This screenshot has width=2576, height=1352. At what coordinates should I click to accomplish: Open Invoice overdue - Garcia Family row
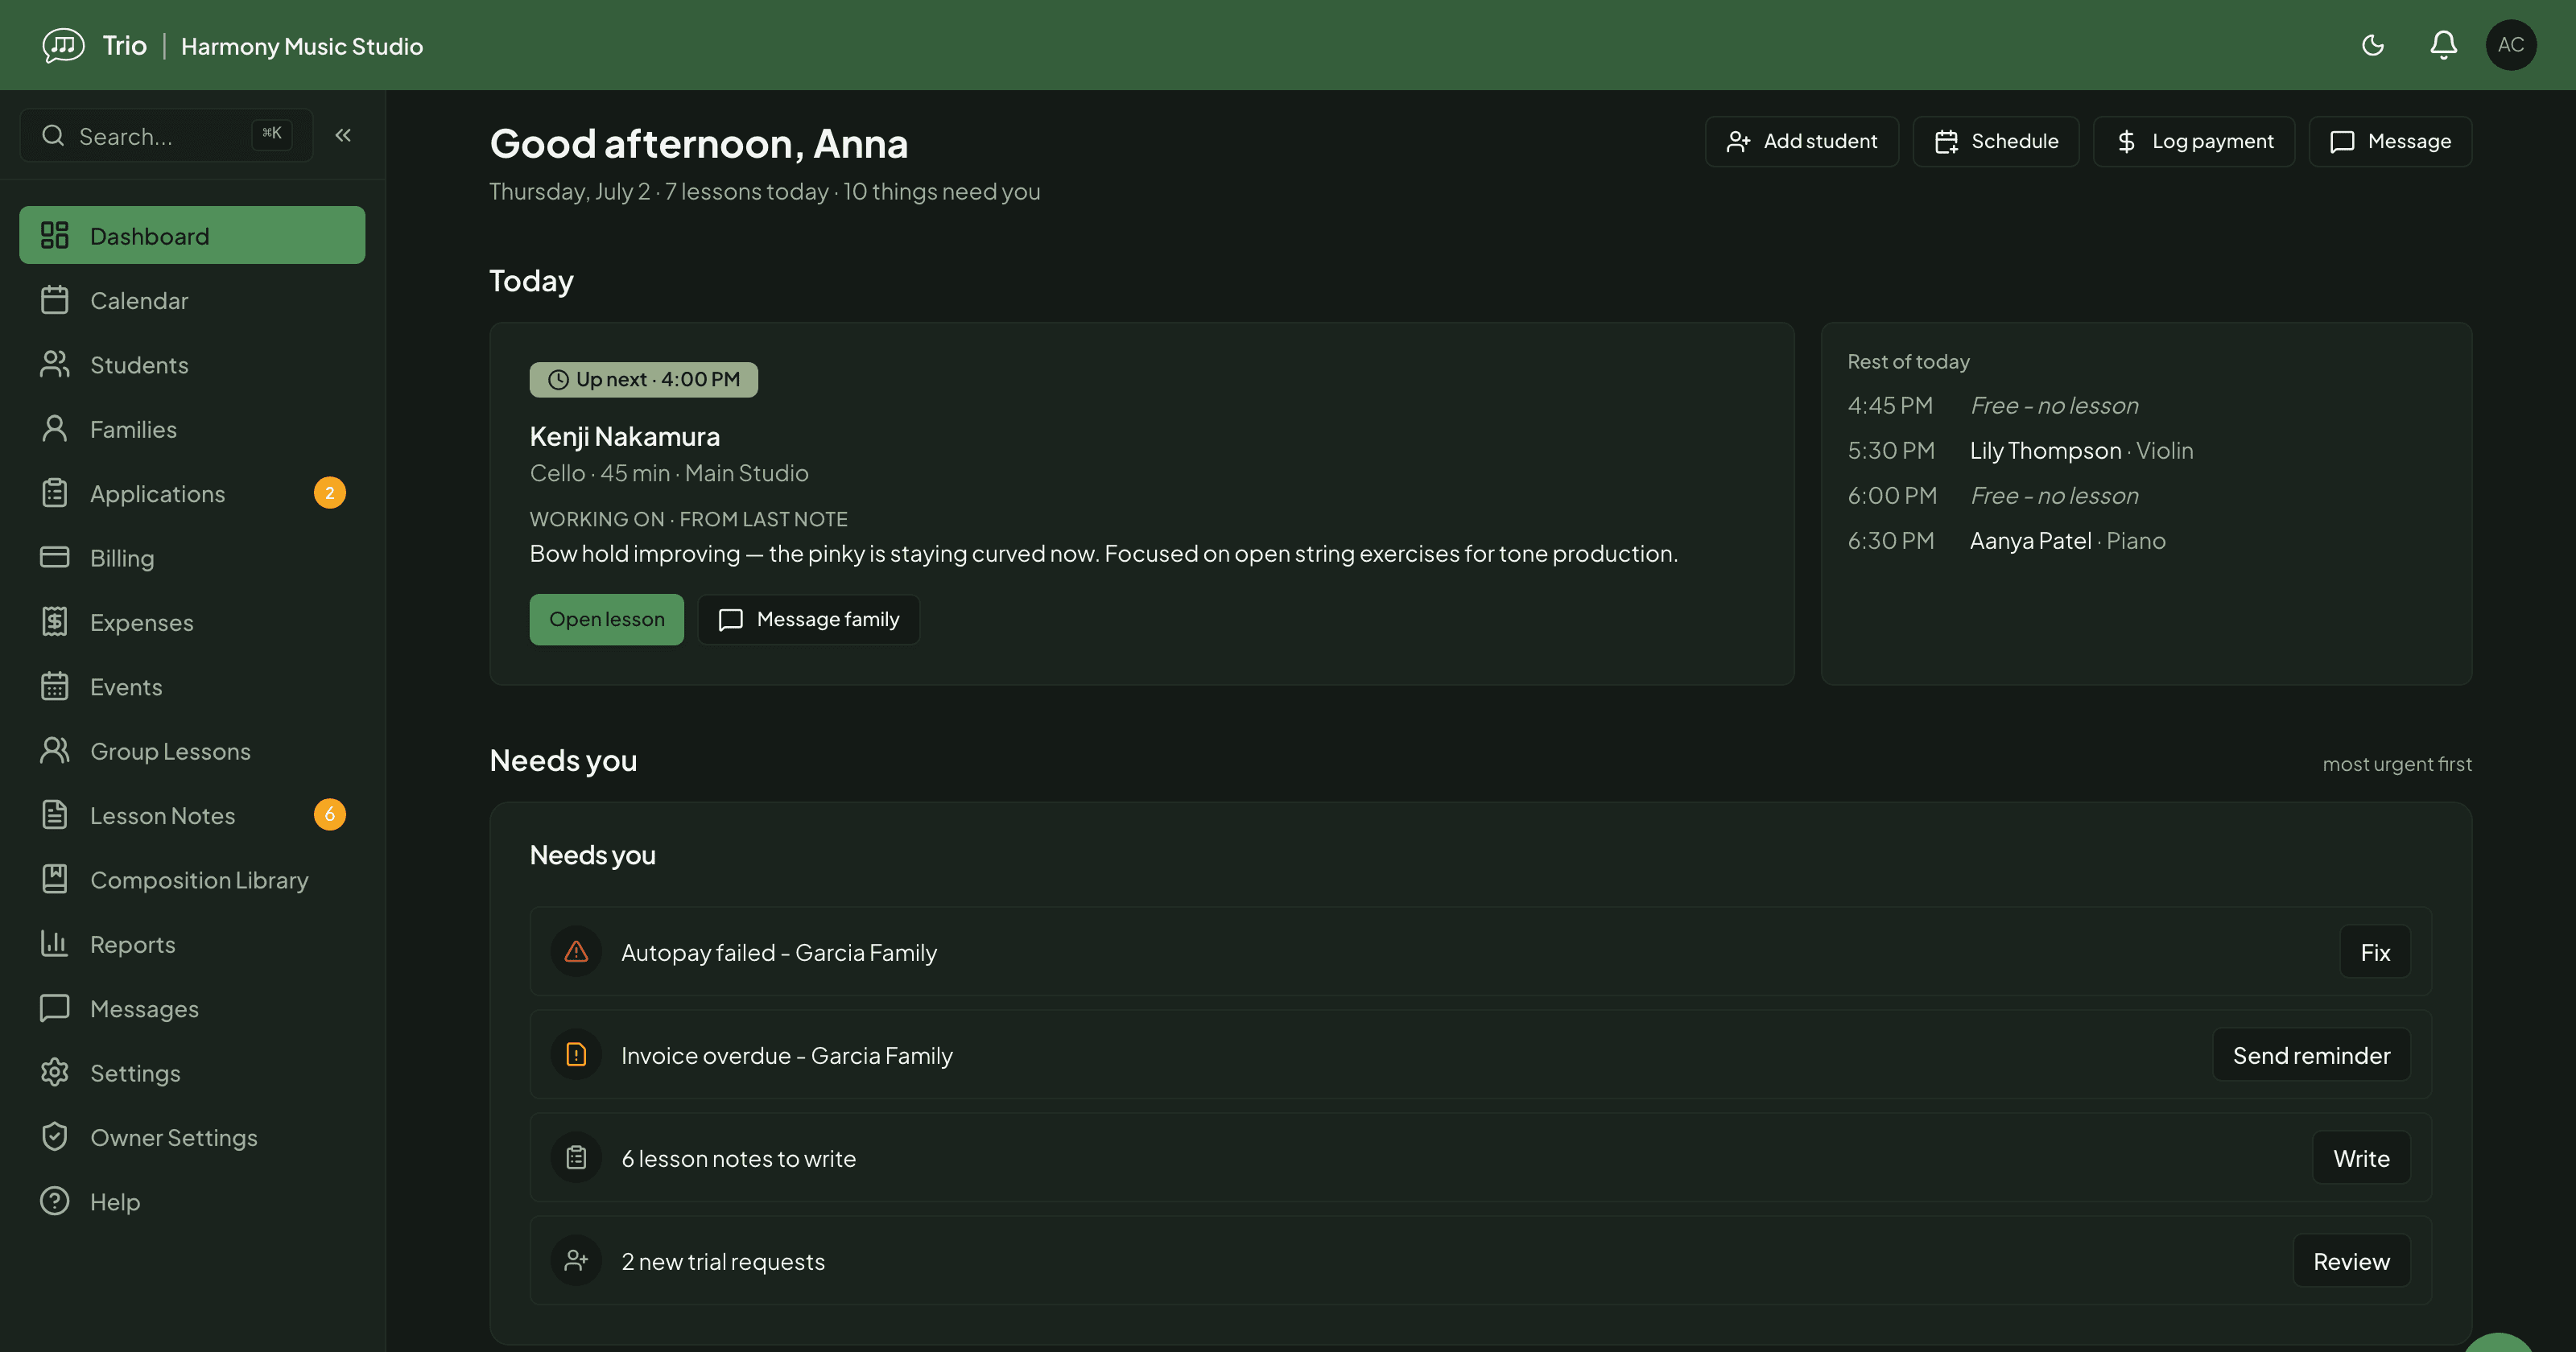(1480, 1055)
